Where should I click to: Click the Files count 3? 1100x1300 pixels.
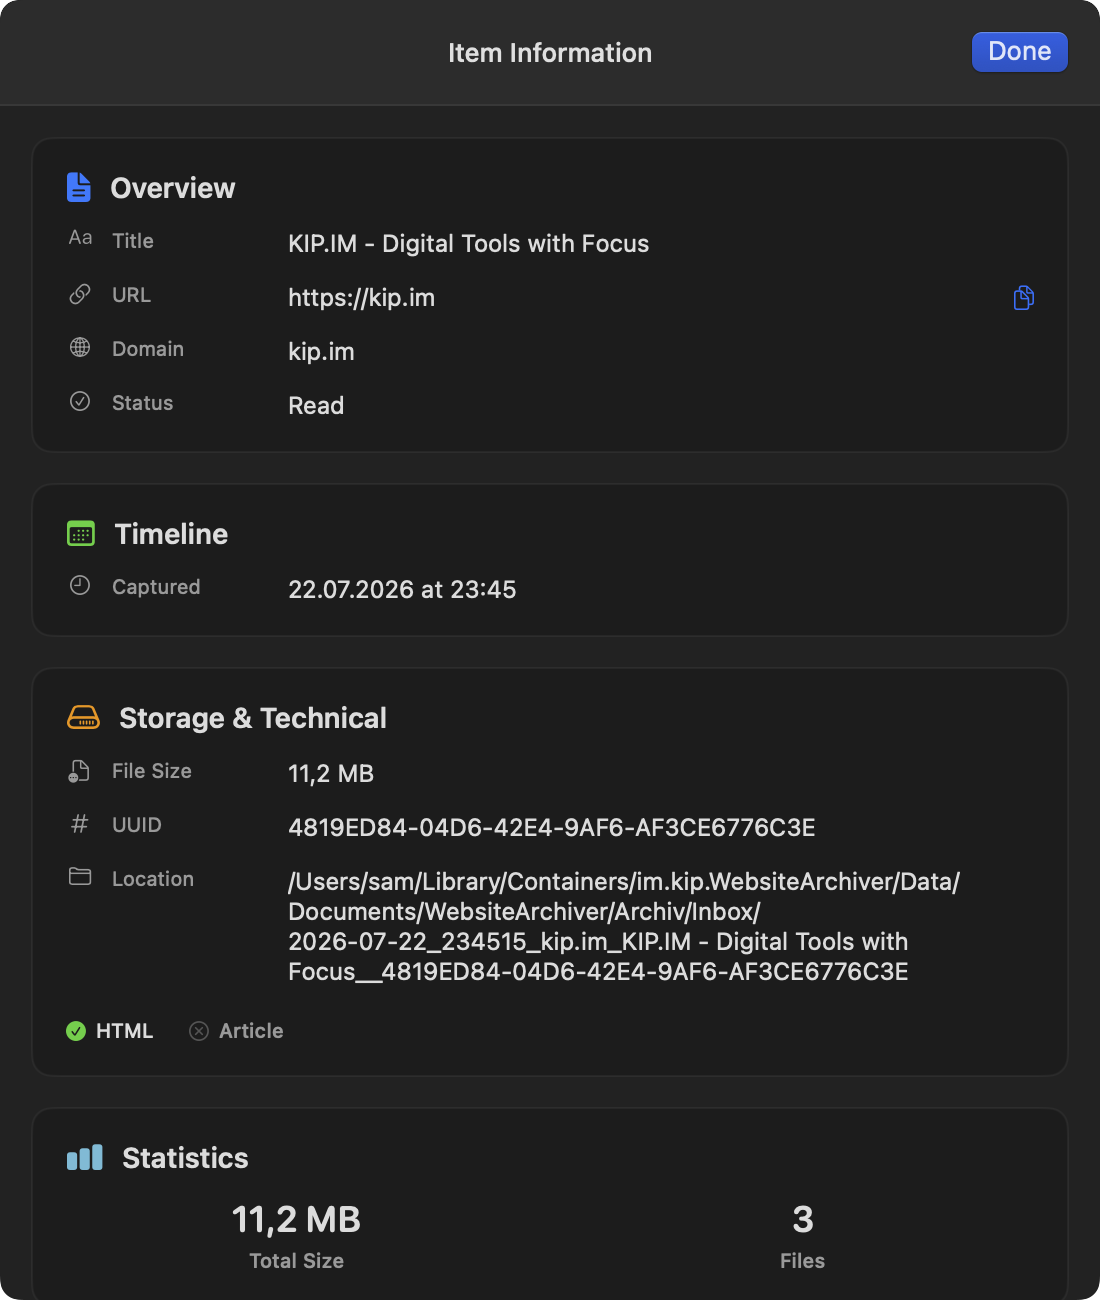(803, 1220)
